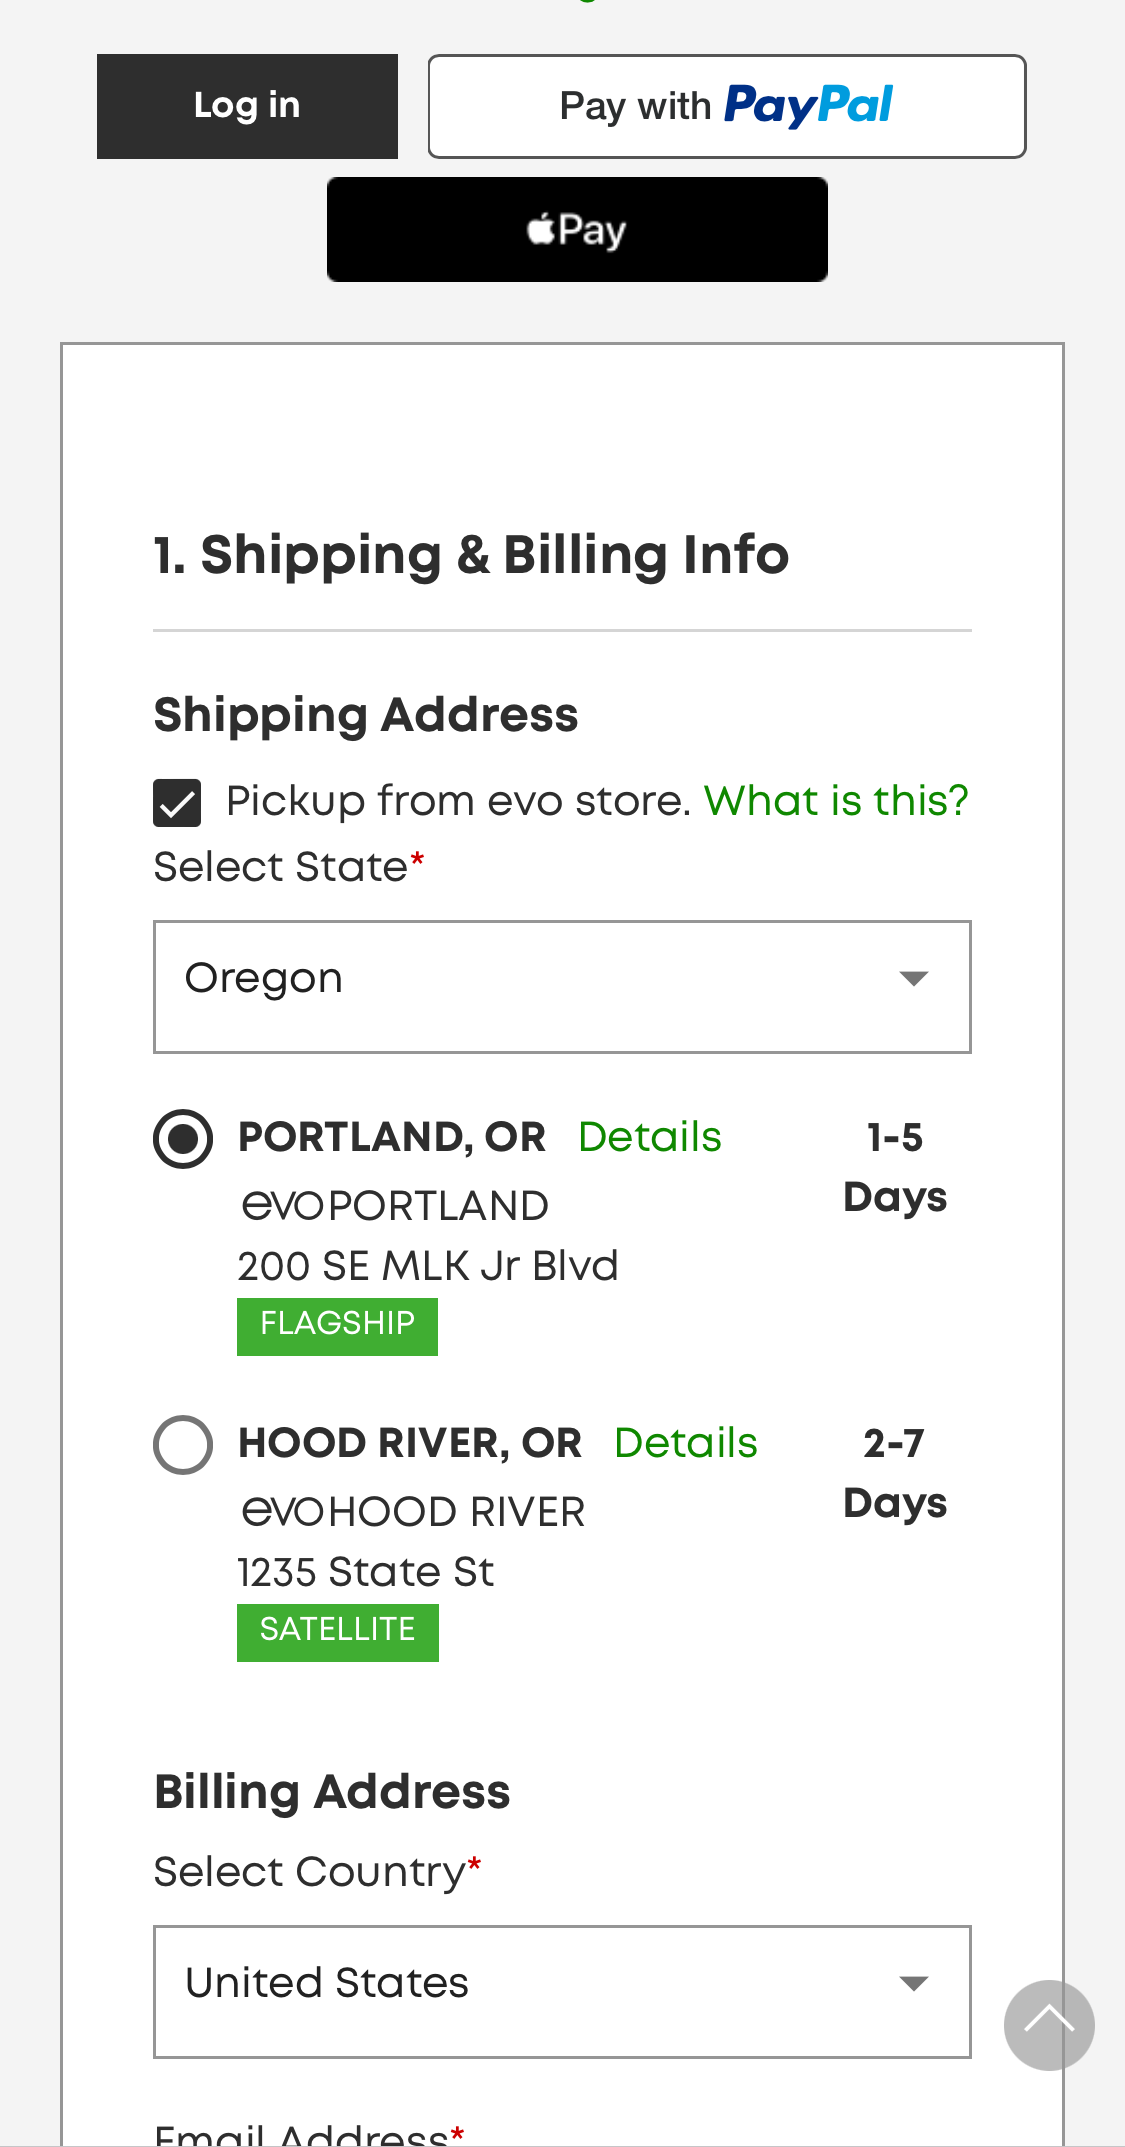Open the What is this? link
The height and width of the screenshot is (2147, 1125).
[836, 799]
